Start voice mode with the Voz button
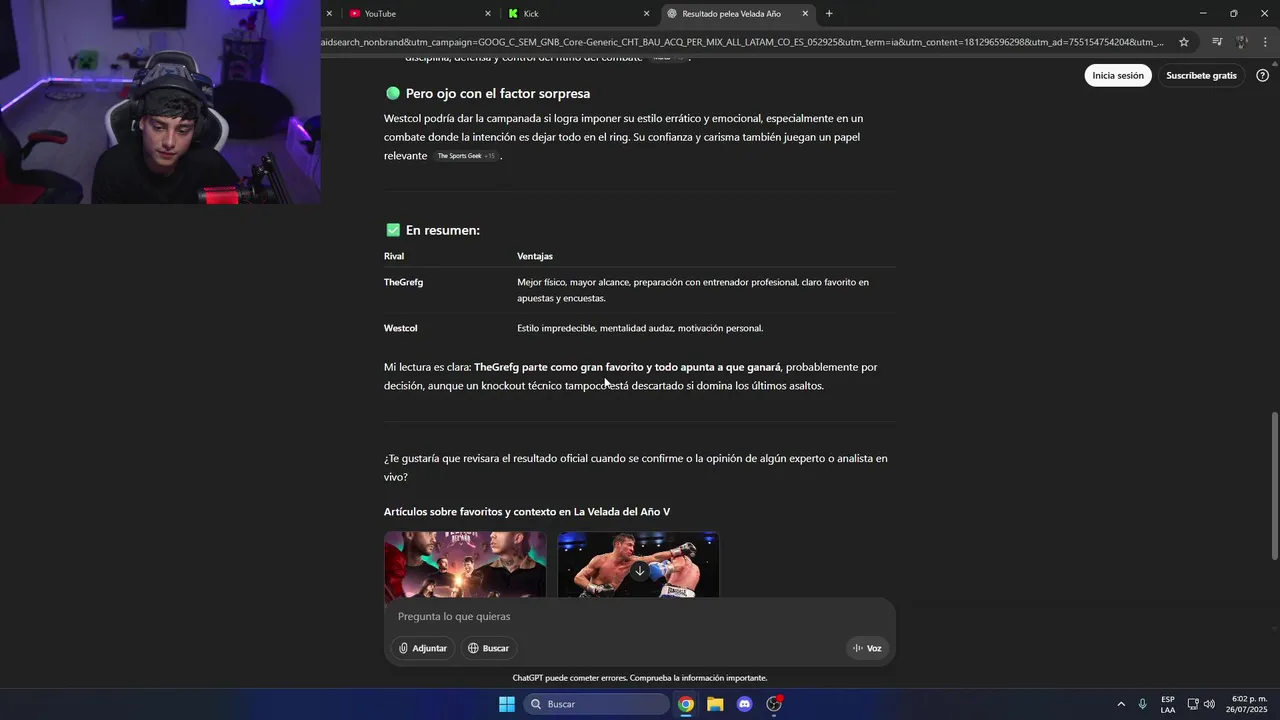 (867, 648)
